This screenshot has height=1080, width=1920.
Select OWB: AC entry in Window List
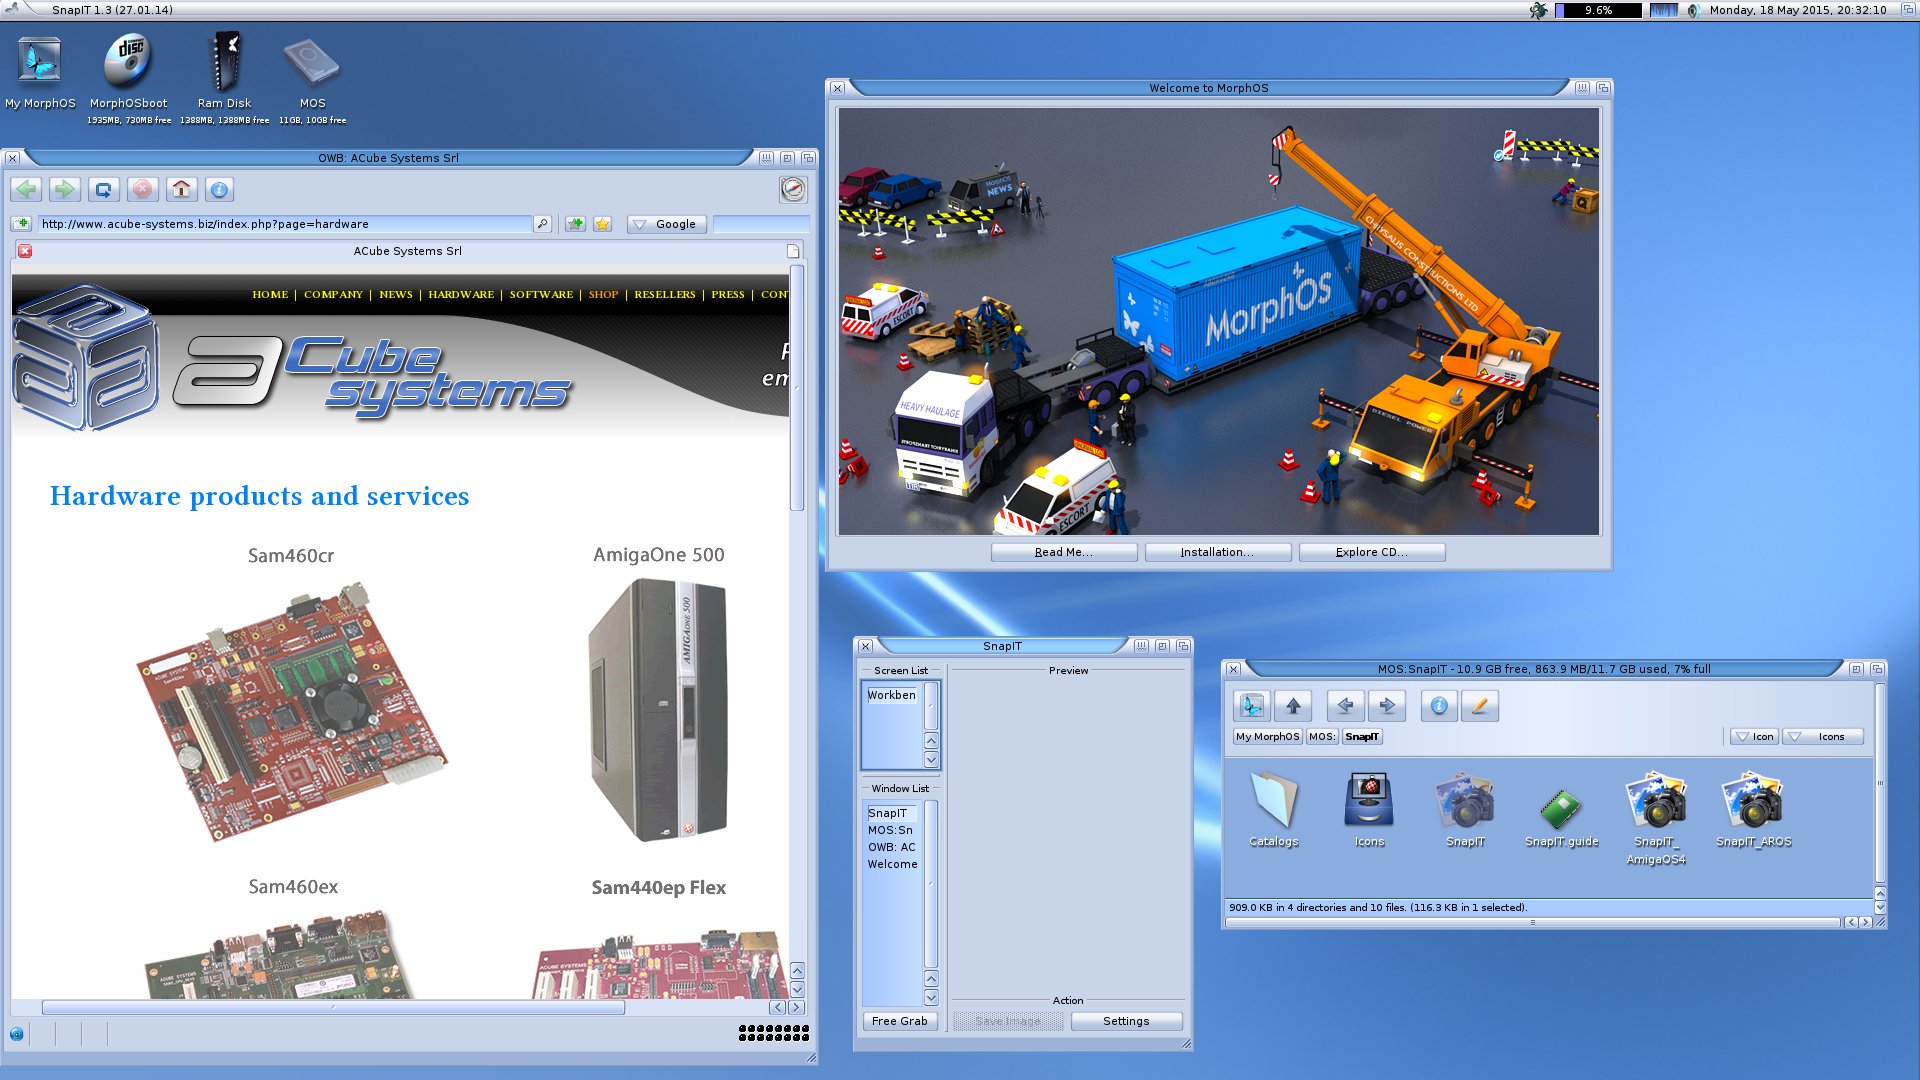coord(892,847)
